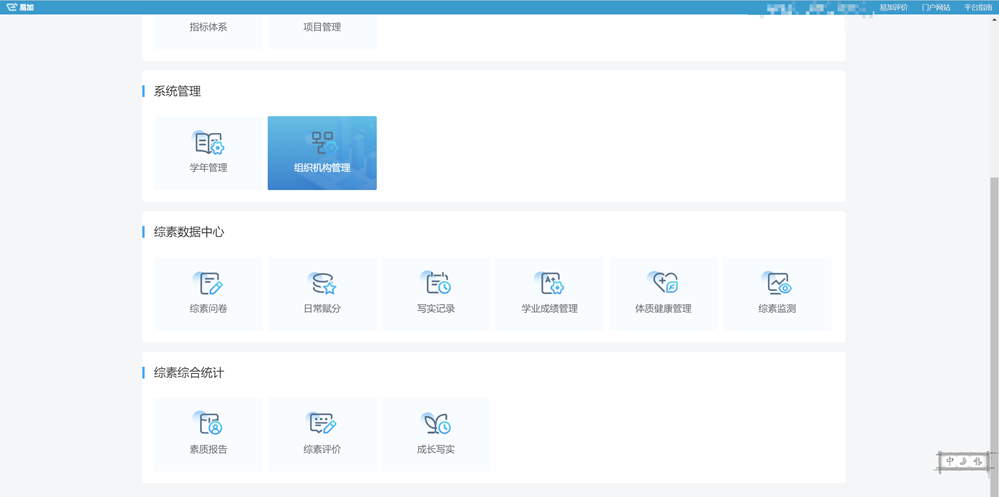This screenshot has height=497, width=999.
Task: Open the 综素监测 monitor eye icon
Action: pyautogui.click(x=777, y=283)
